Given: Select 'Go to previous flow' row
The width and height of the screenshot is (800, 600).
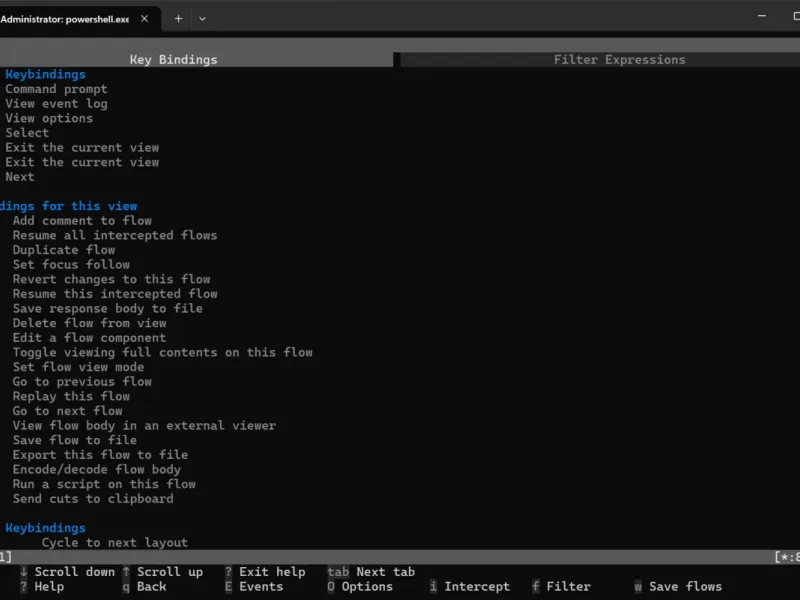Looking at the screenshot, I should coord(82,382).
